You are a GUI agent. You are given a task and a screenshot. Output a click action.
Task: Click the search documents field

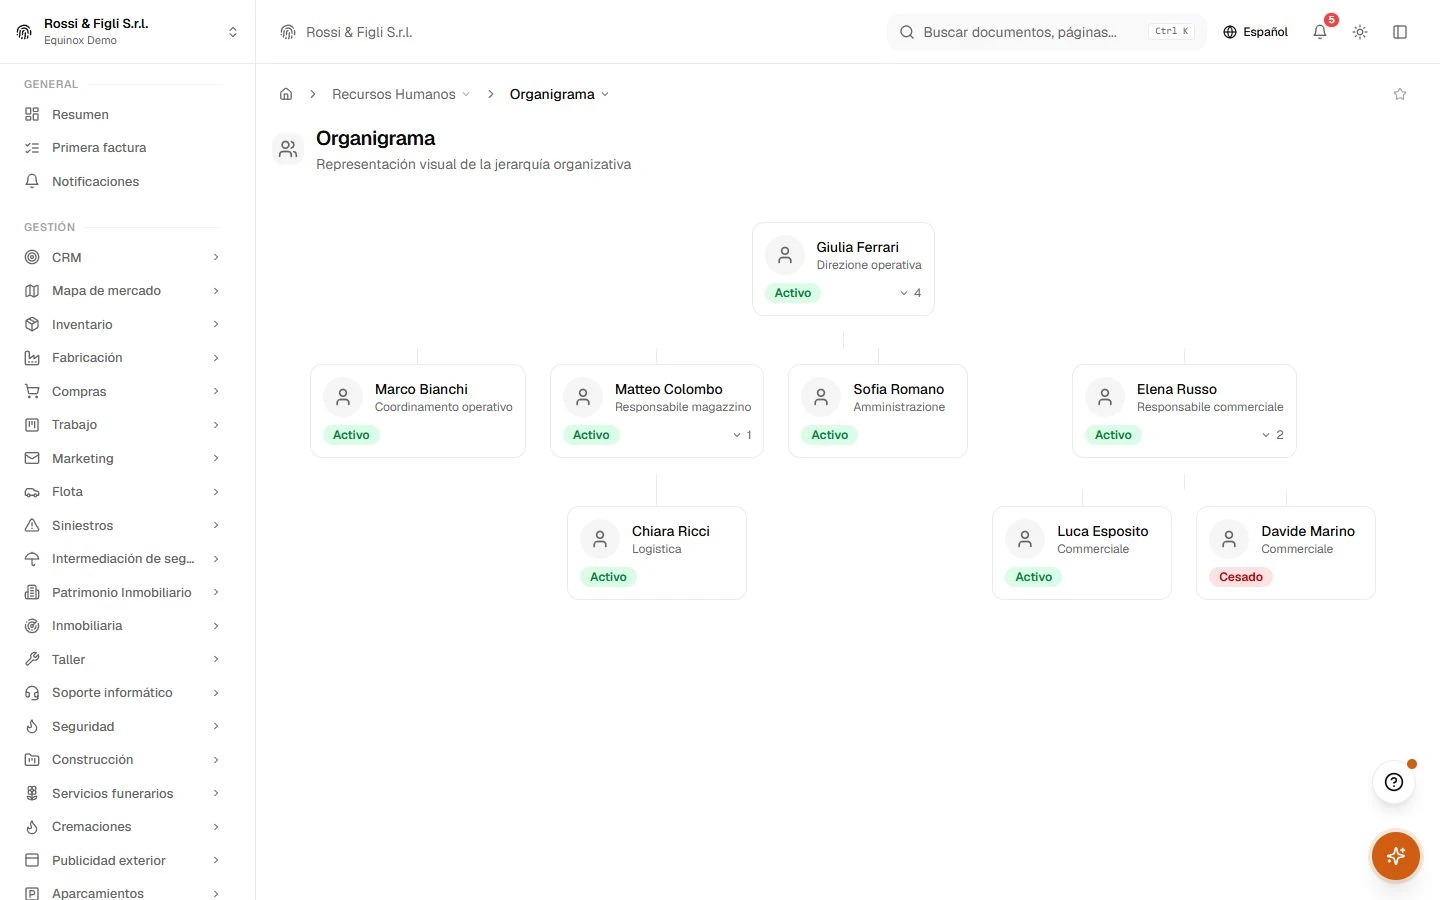(1046, 32)
